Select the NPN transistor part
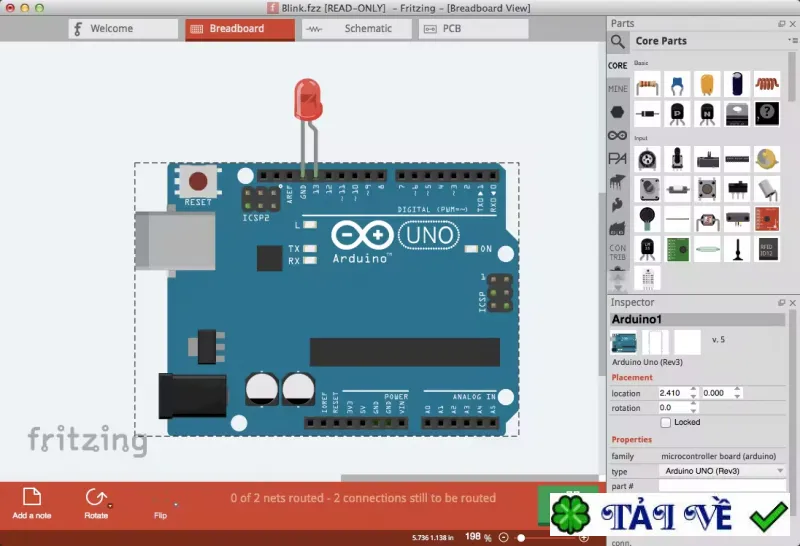800x546 pixels. pyautogui.click(x=707, y=114)
